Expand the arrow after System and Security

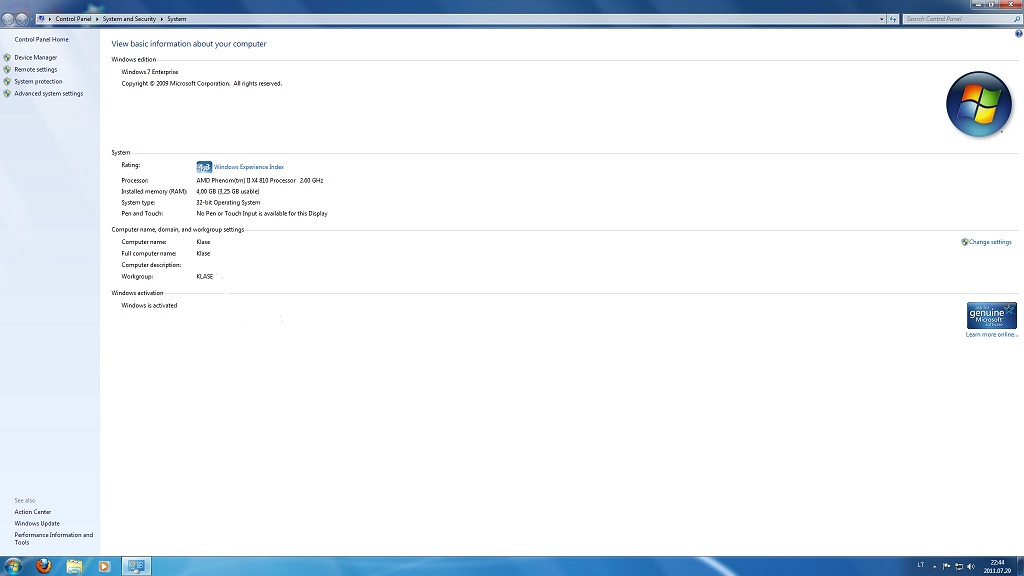tap(162, 19)
